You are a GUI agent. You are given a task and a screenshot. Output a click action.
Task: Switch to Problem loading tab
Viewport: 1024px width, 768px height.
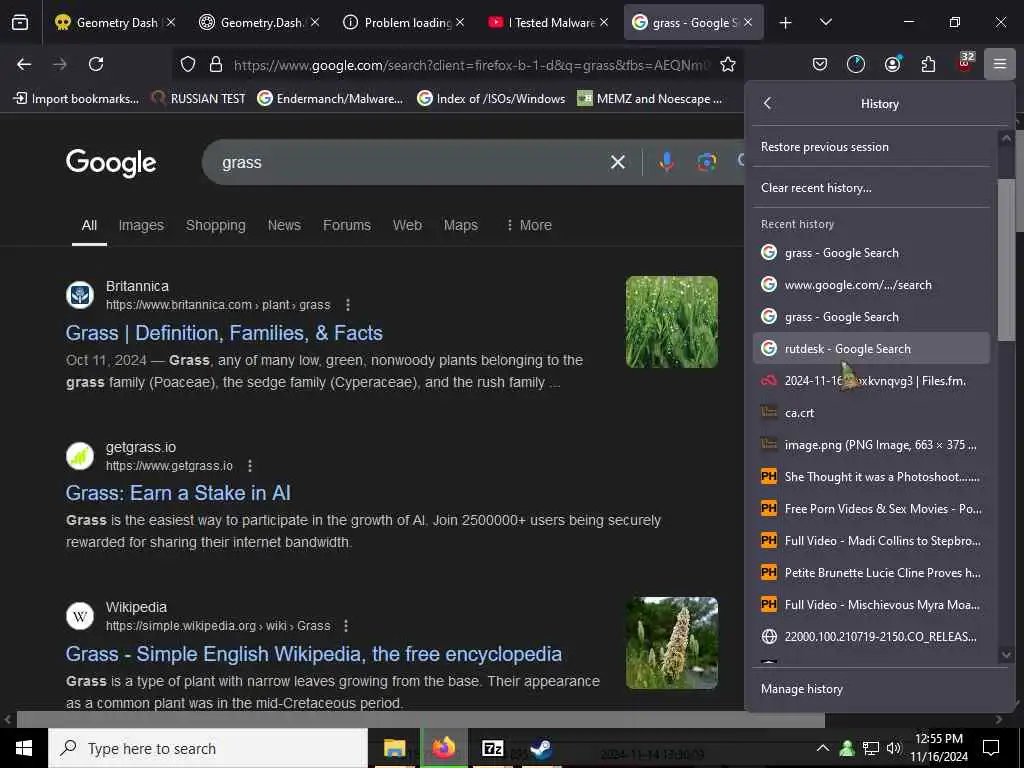click(405, 22)
